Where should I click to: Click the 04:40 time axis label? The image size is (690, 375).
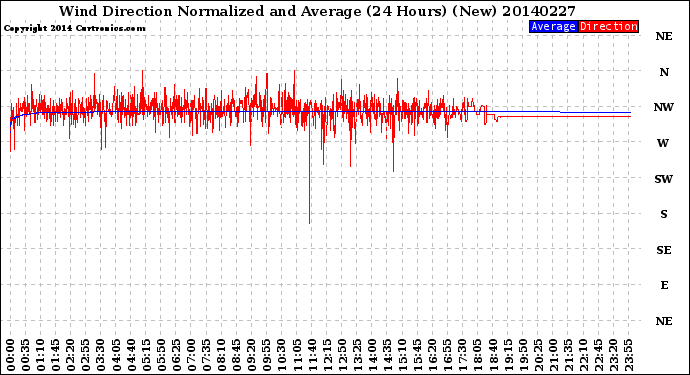(131, 355)
